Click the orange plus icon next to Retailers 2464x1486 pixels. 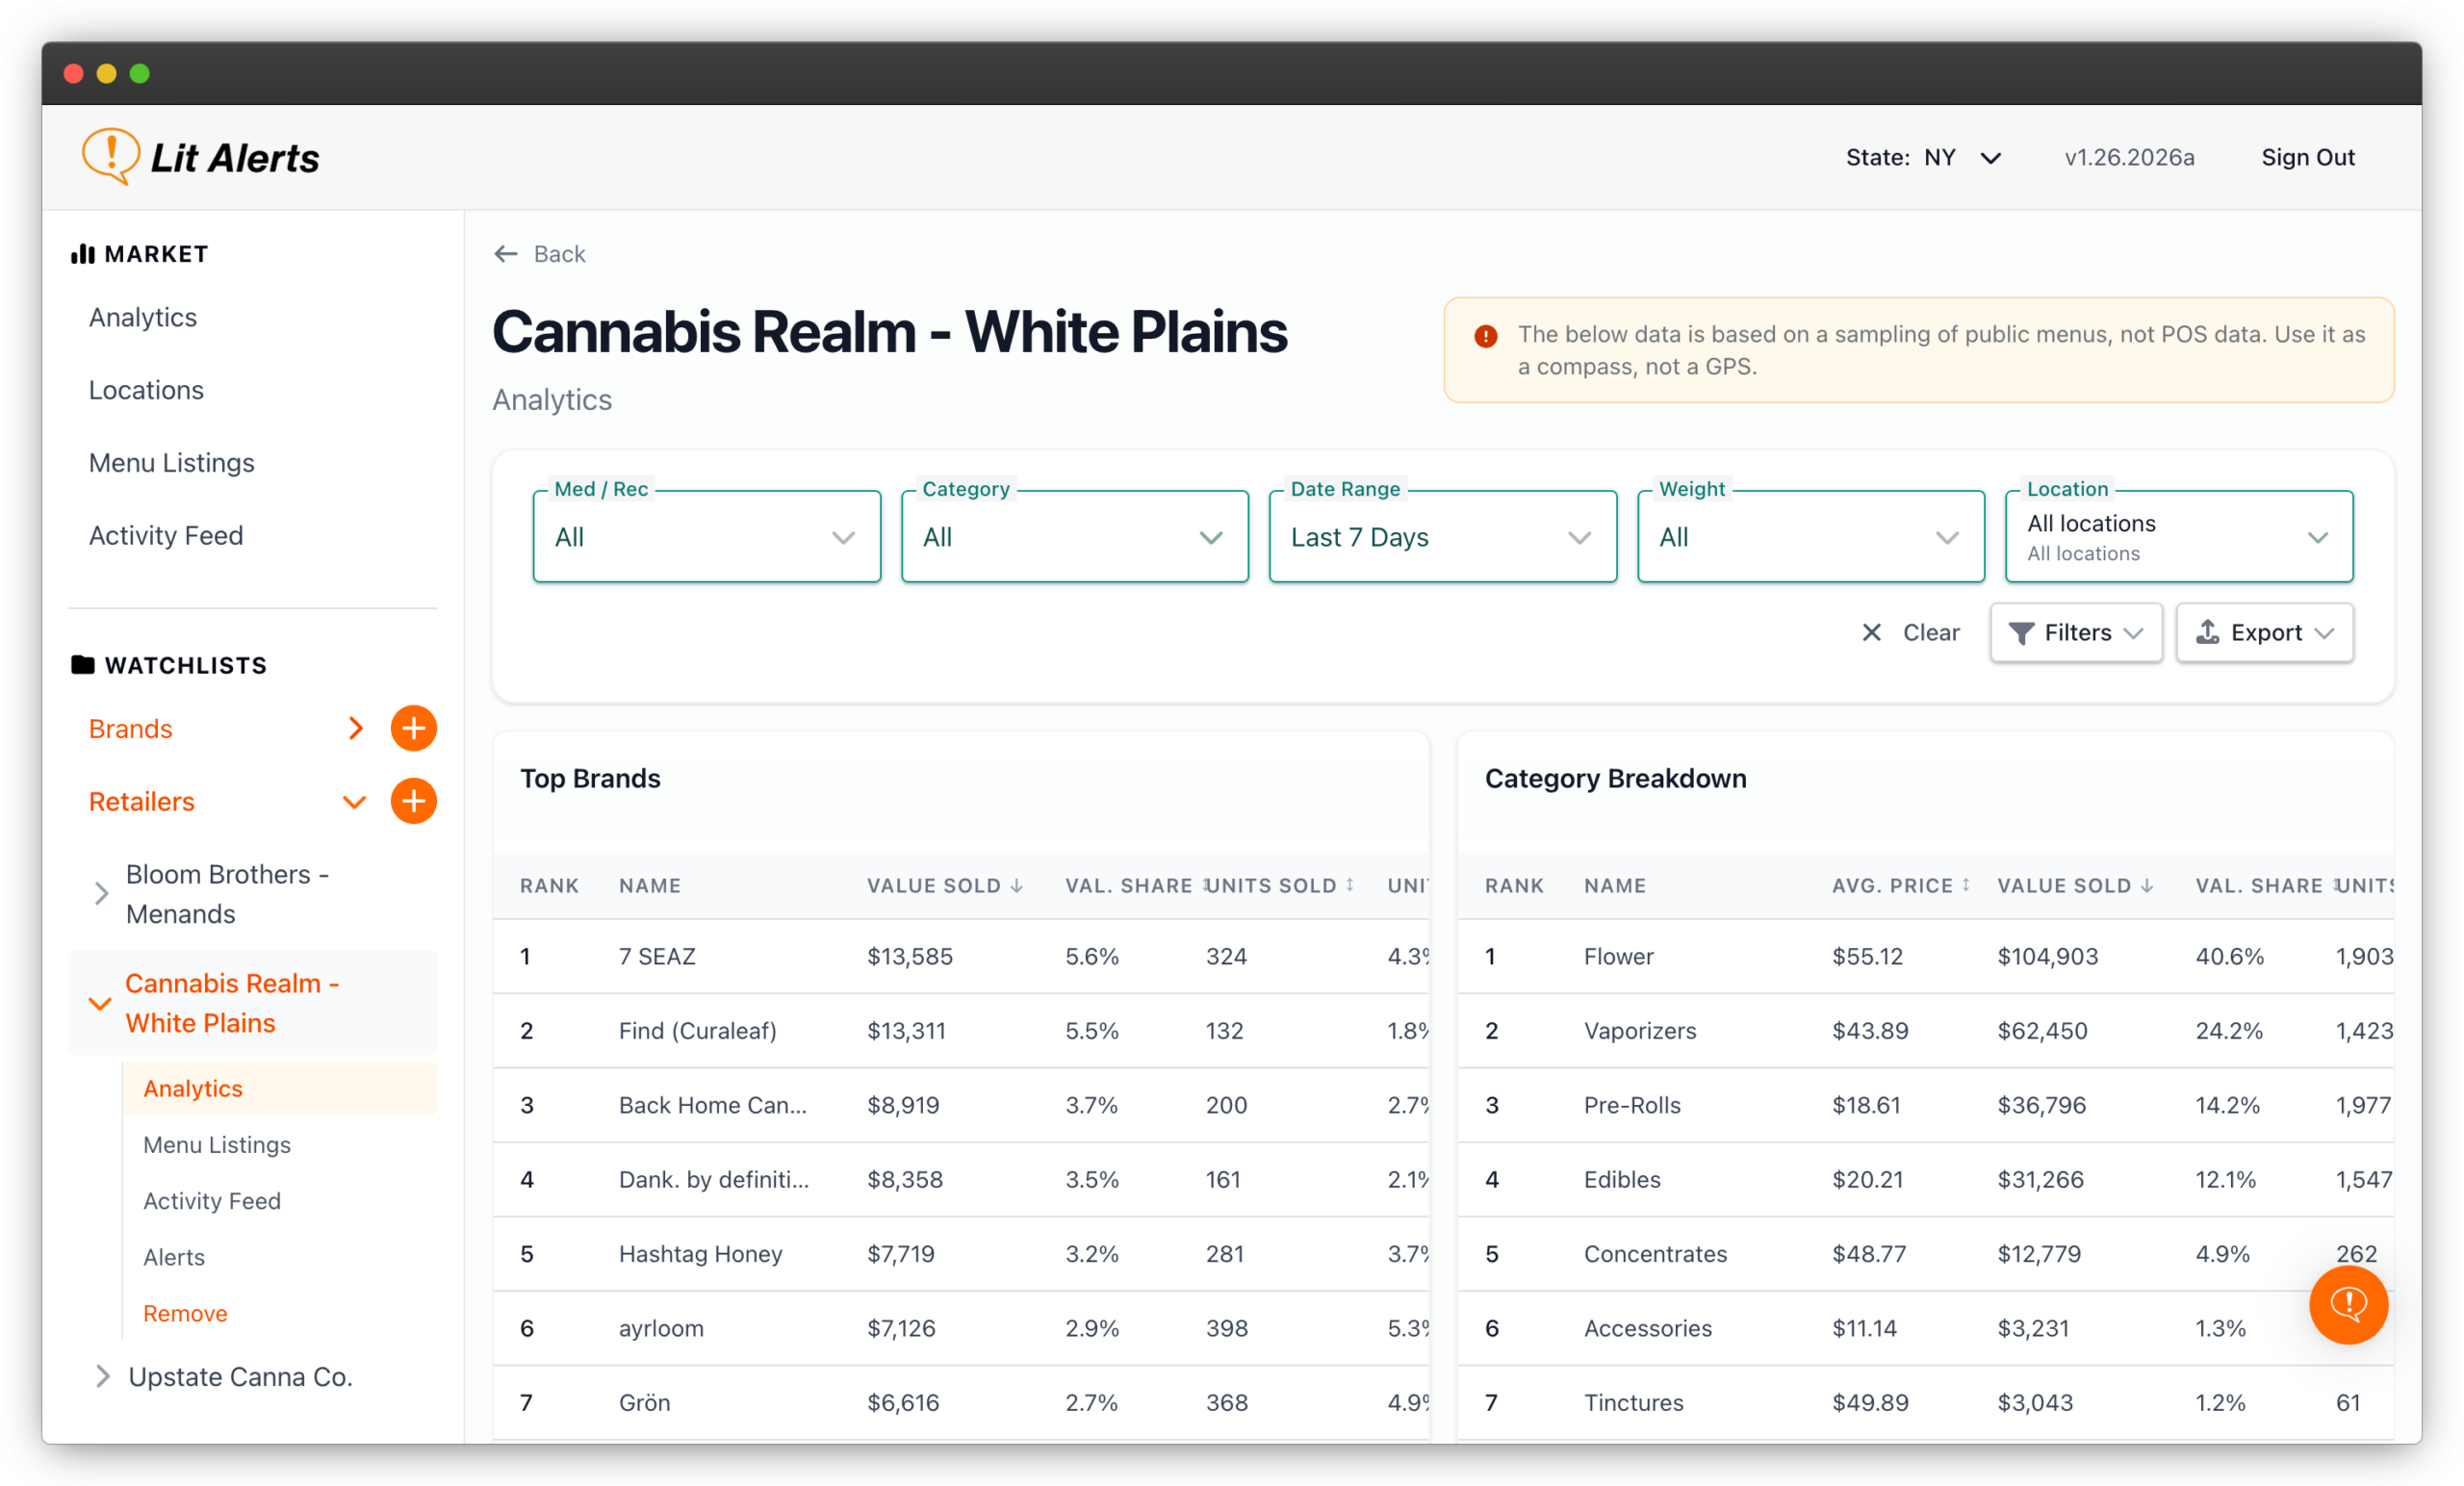click(413, 801)
